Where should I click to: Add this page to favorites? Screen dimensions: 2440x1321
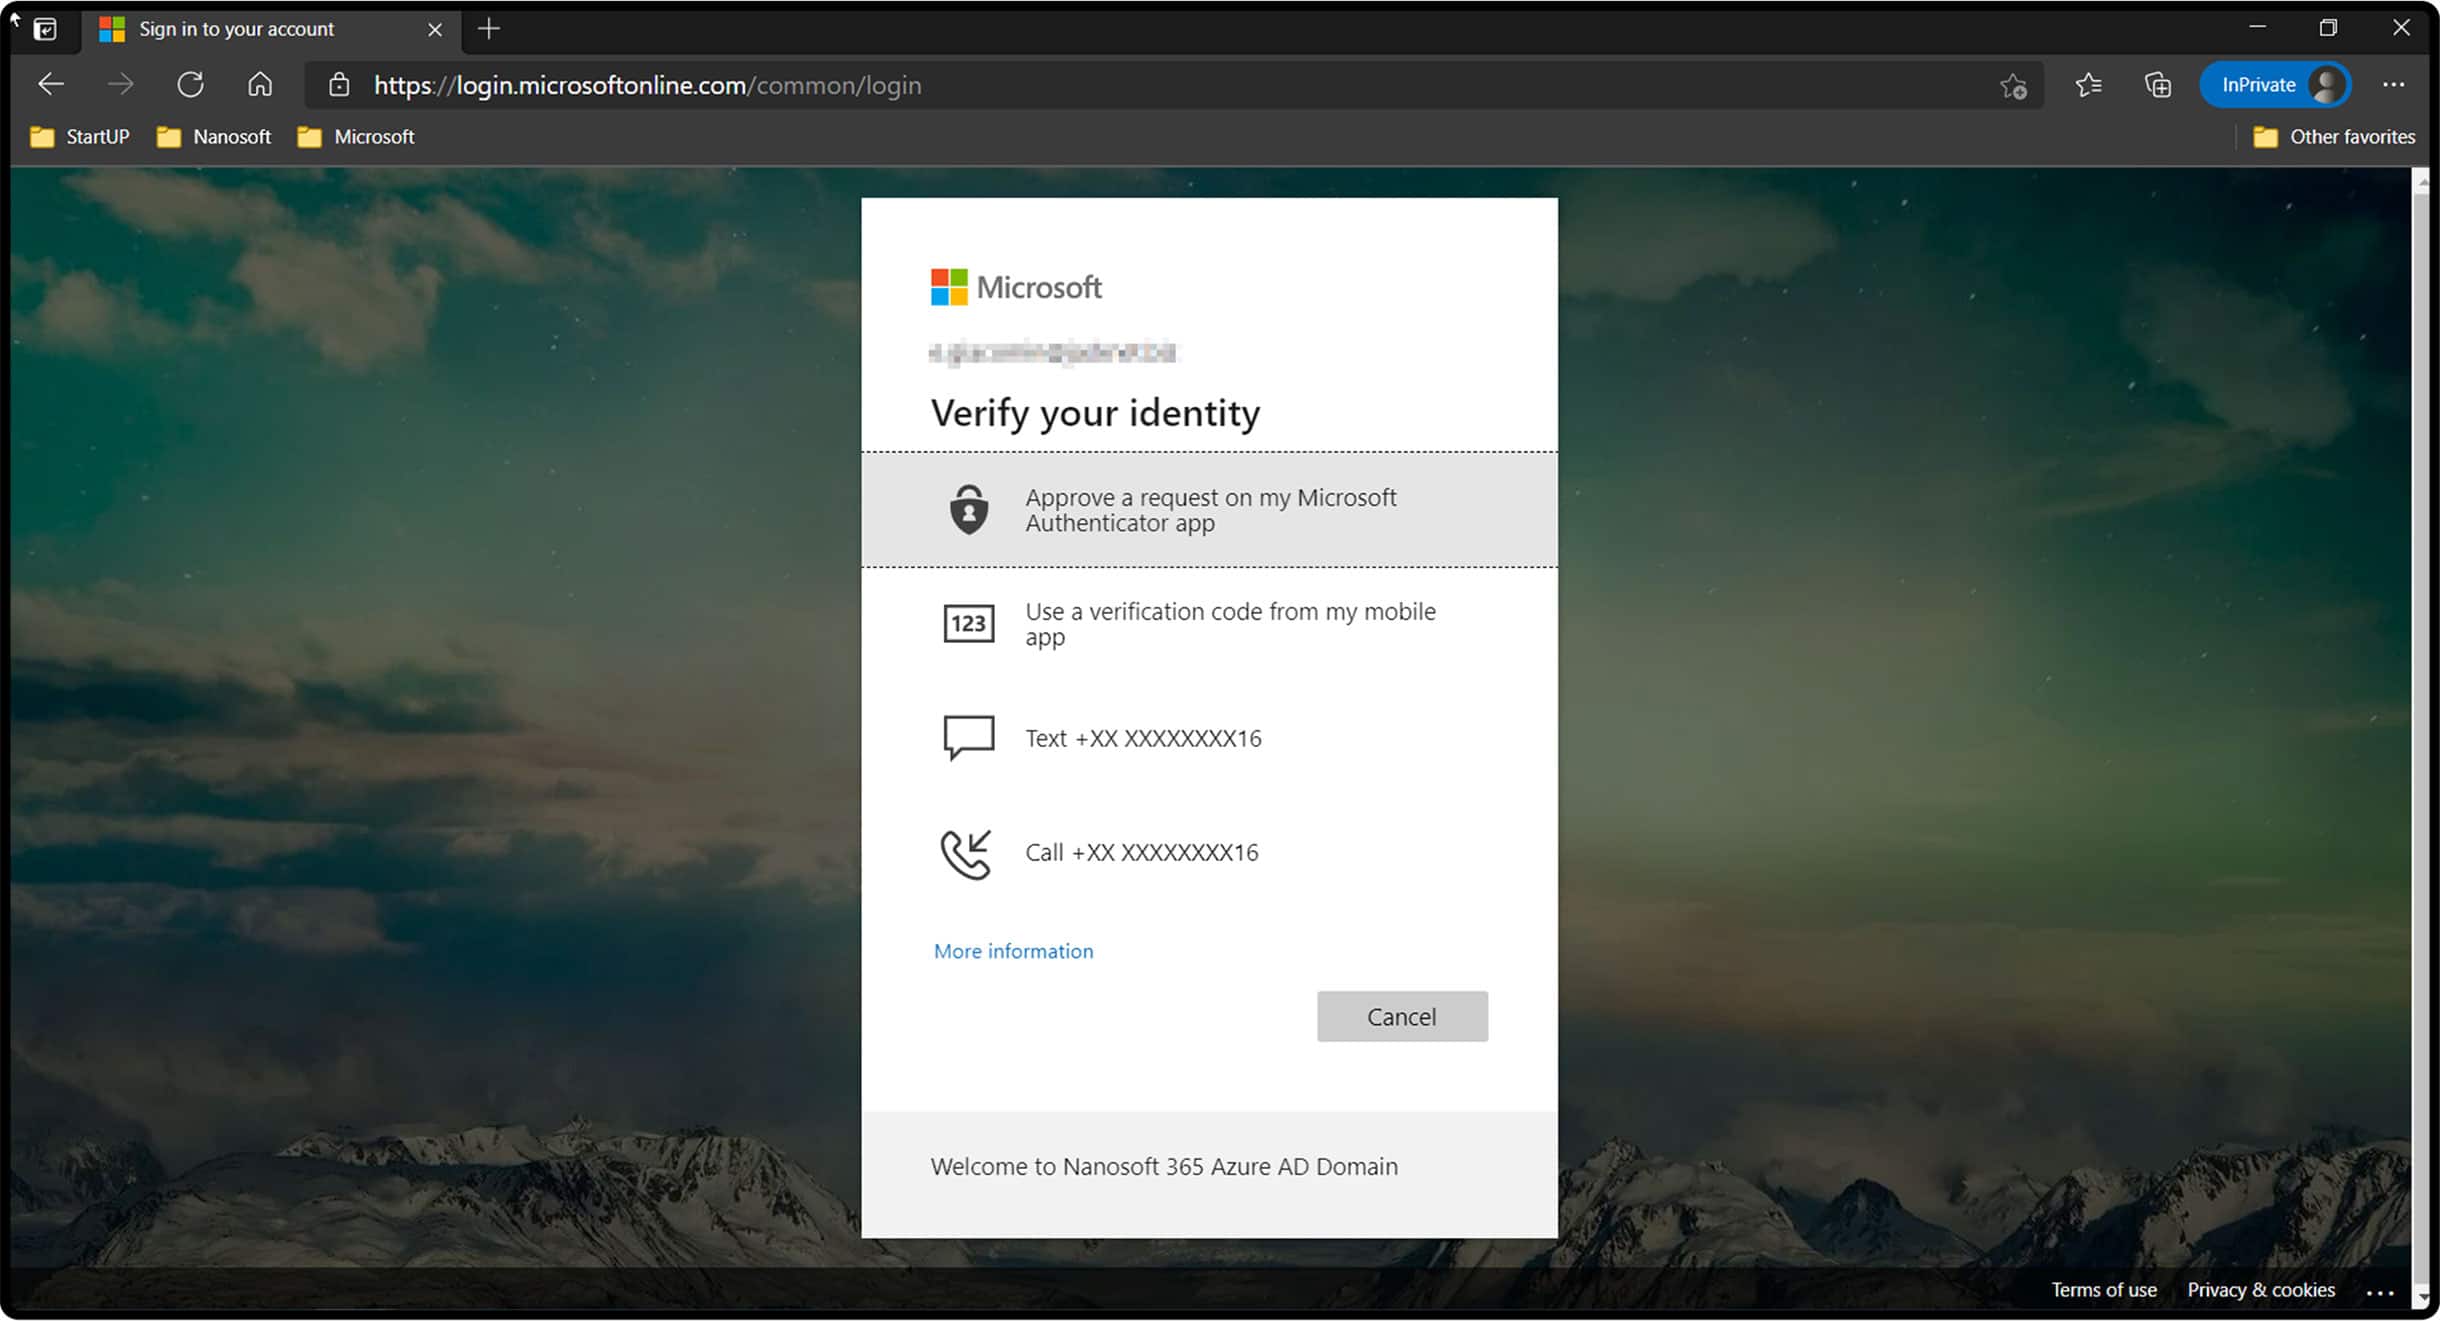coord(2013,86)
